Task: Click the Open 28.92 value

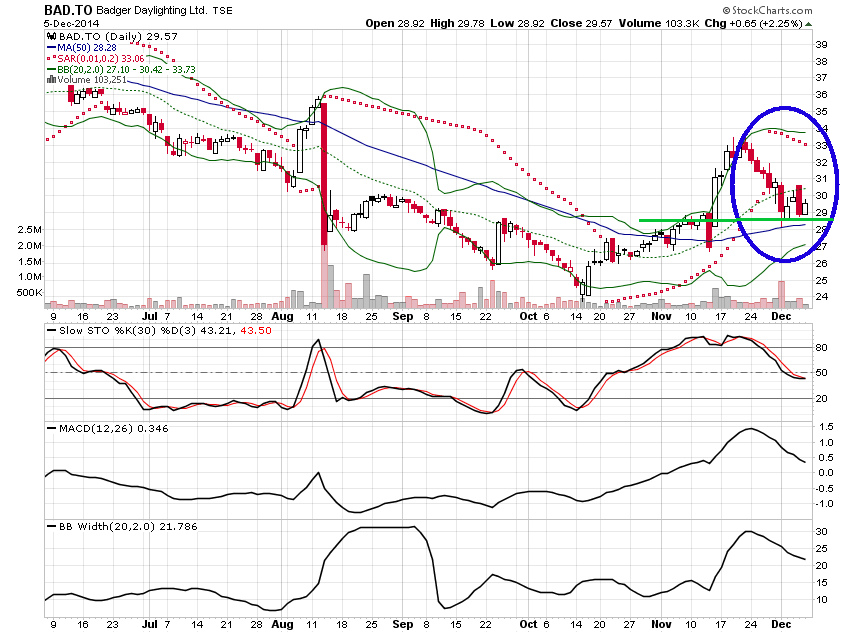Action: click(395, 23)
